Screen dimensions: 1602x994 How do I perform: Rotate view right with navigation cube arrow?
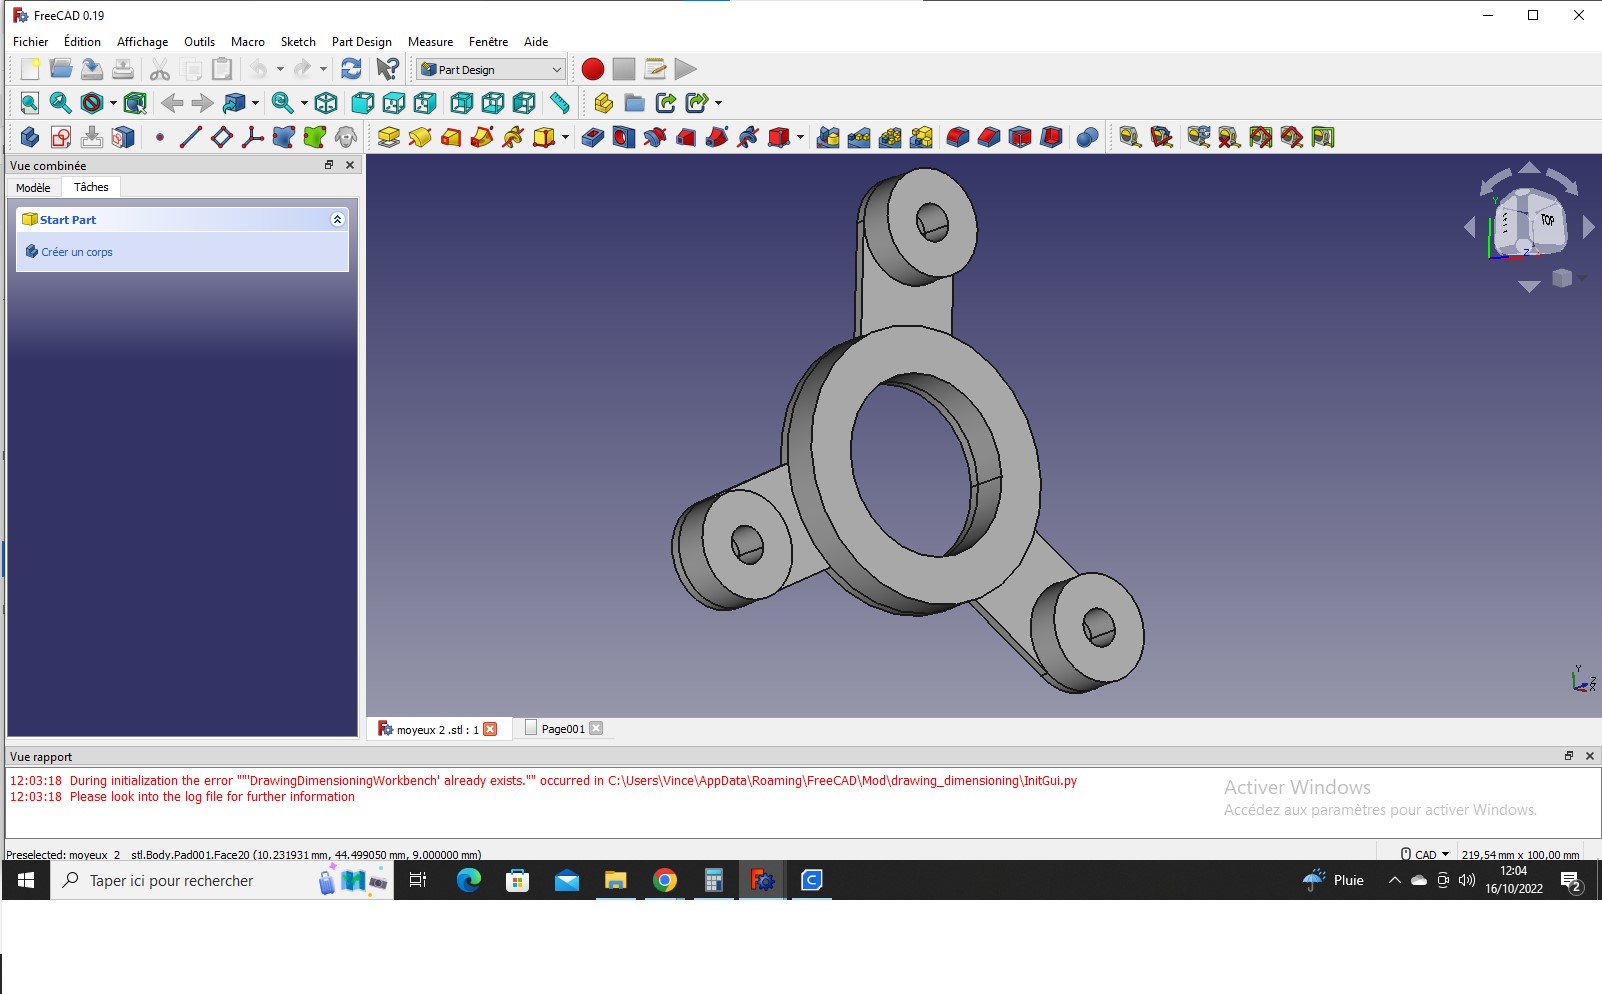pyautogui.click(x=1589, y=228)
